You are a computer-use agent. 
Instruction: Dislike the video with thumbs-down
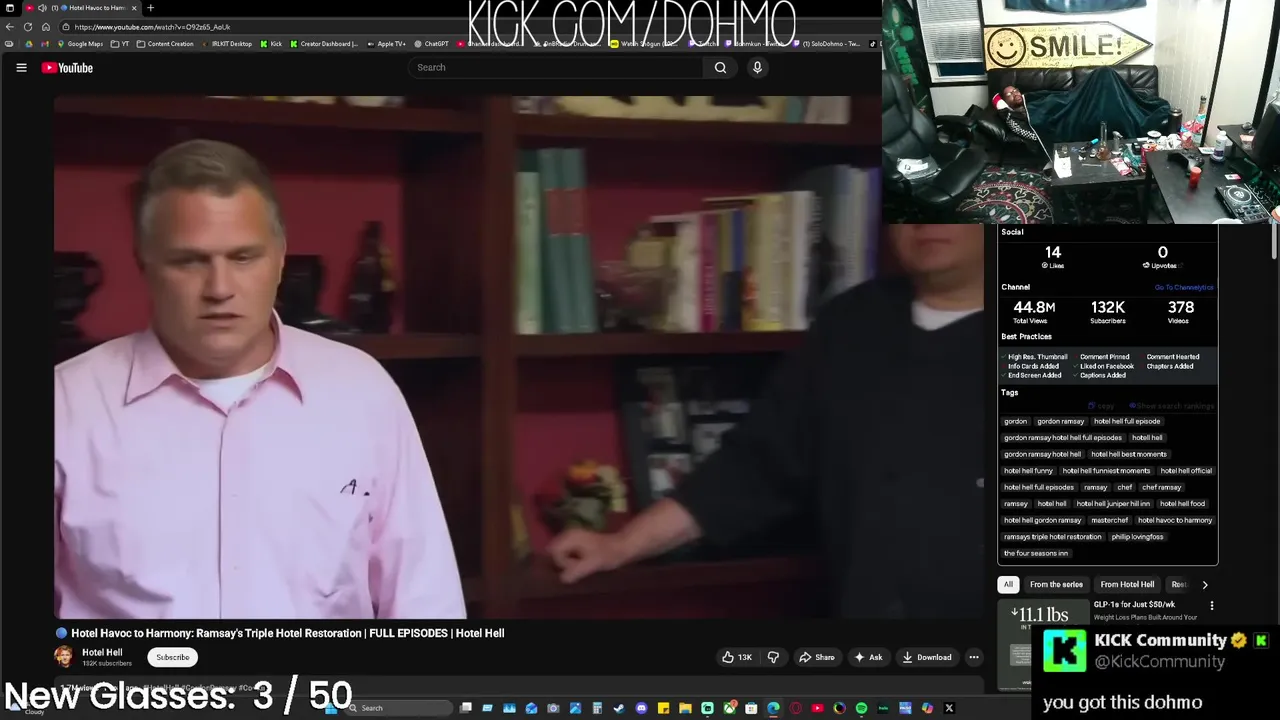773,657
